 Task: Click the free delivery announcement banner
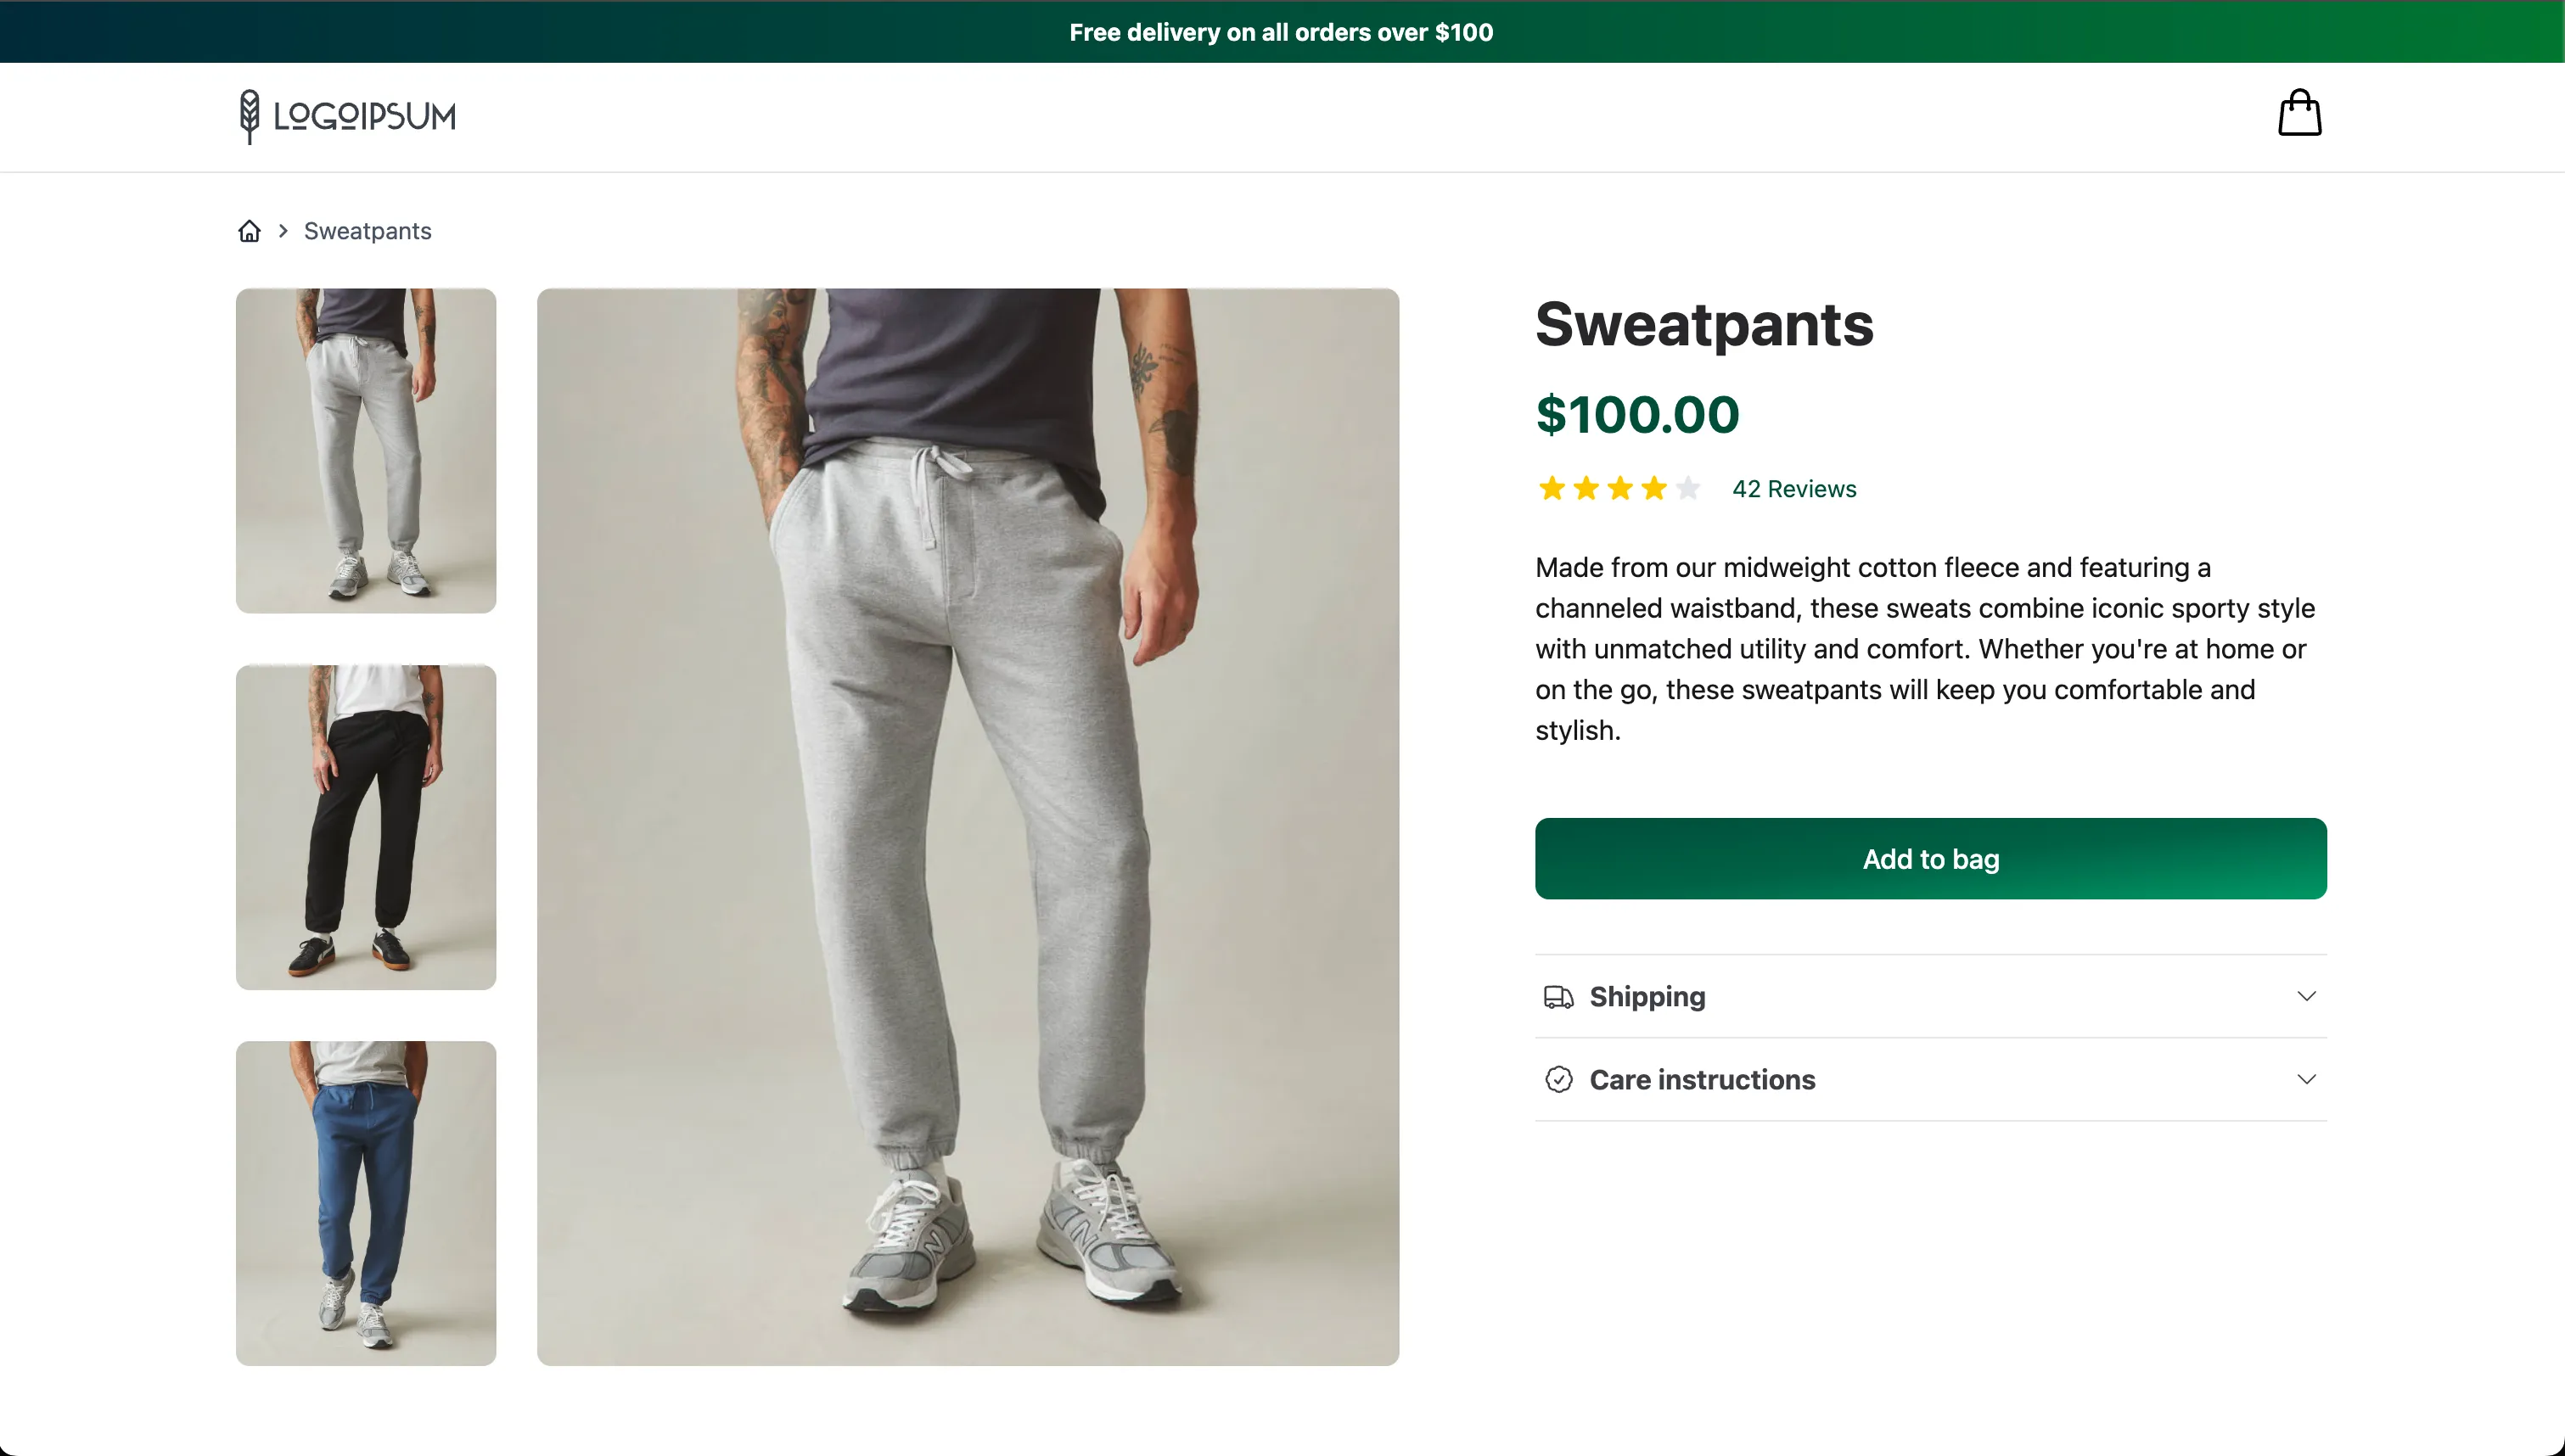point(1281,32)
